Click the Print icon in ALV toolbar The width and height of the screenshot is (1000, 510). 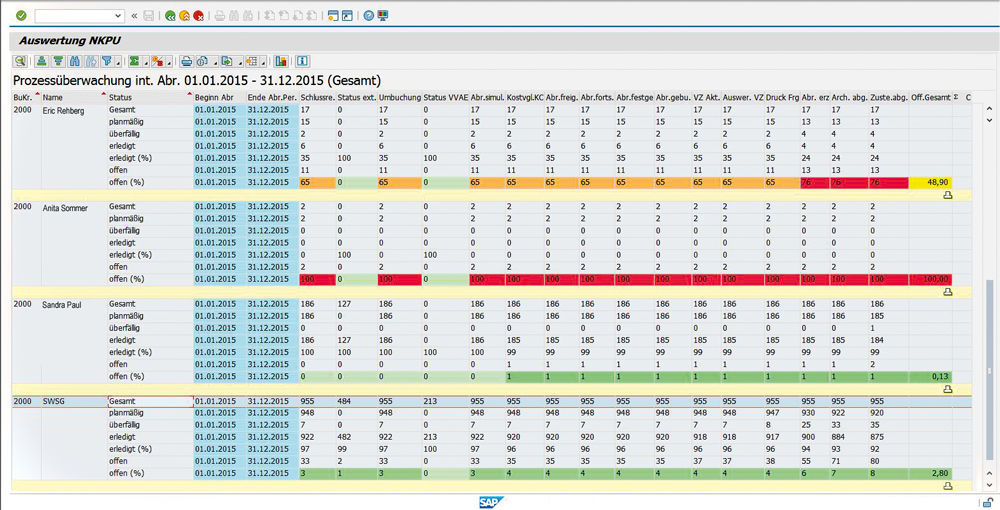[186, 61]
